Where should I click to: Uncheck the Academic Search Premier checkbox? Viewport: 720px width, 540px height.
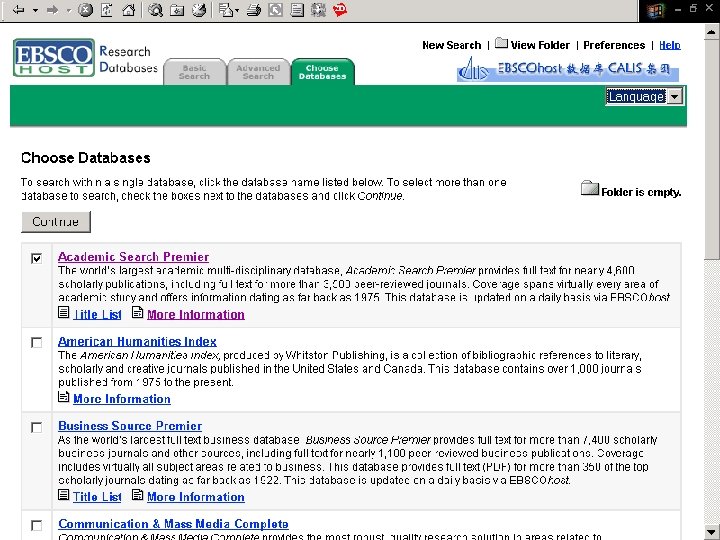[36, 258]
